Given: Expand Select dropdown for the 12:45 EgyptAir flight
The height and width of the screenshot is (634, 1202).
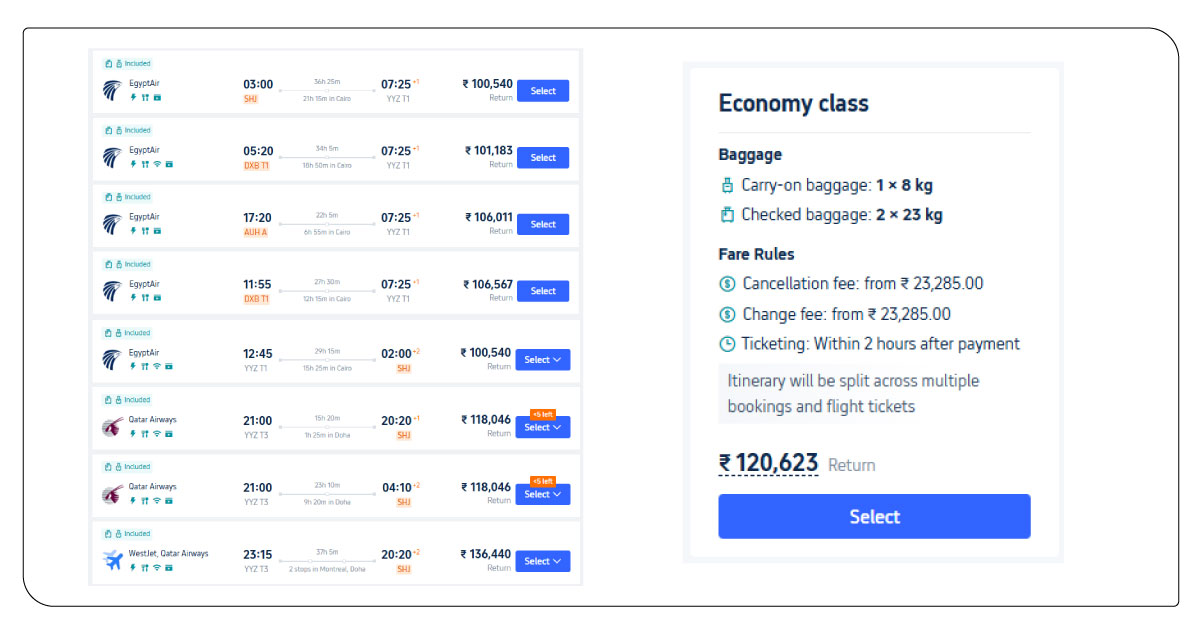Looking at the screenshot, I should (x=542, y=360).
